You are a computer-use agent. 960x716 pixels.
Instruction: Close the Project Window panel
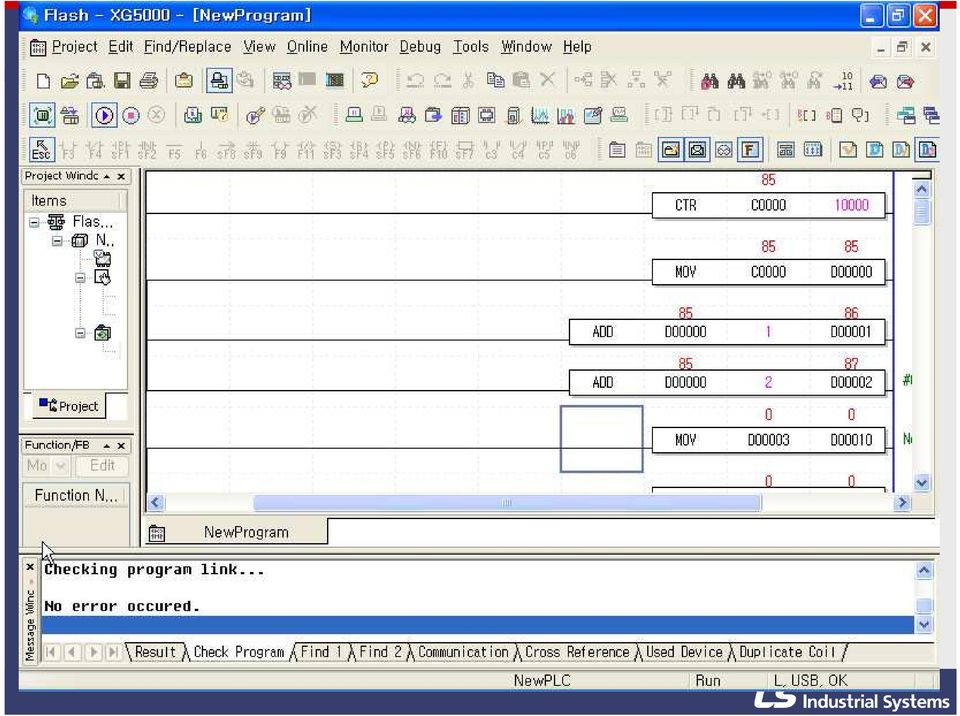point(121,176)
